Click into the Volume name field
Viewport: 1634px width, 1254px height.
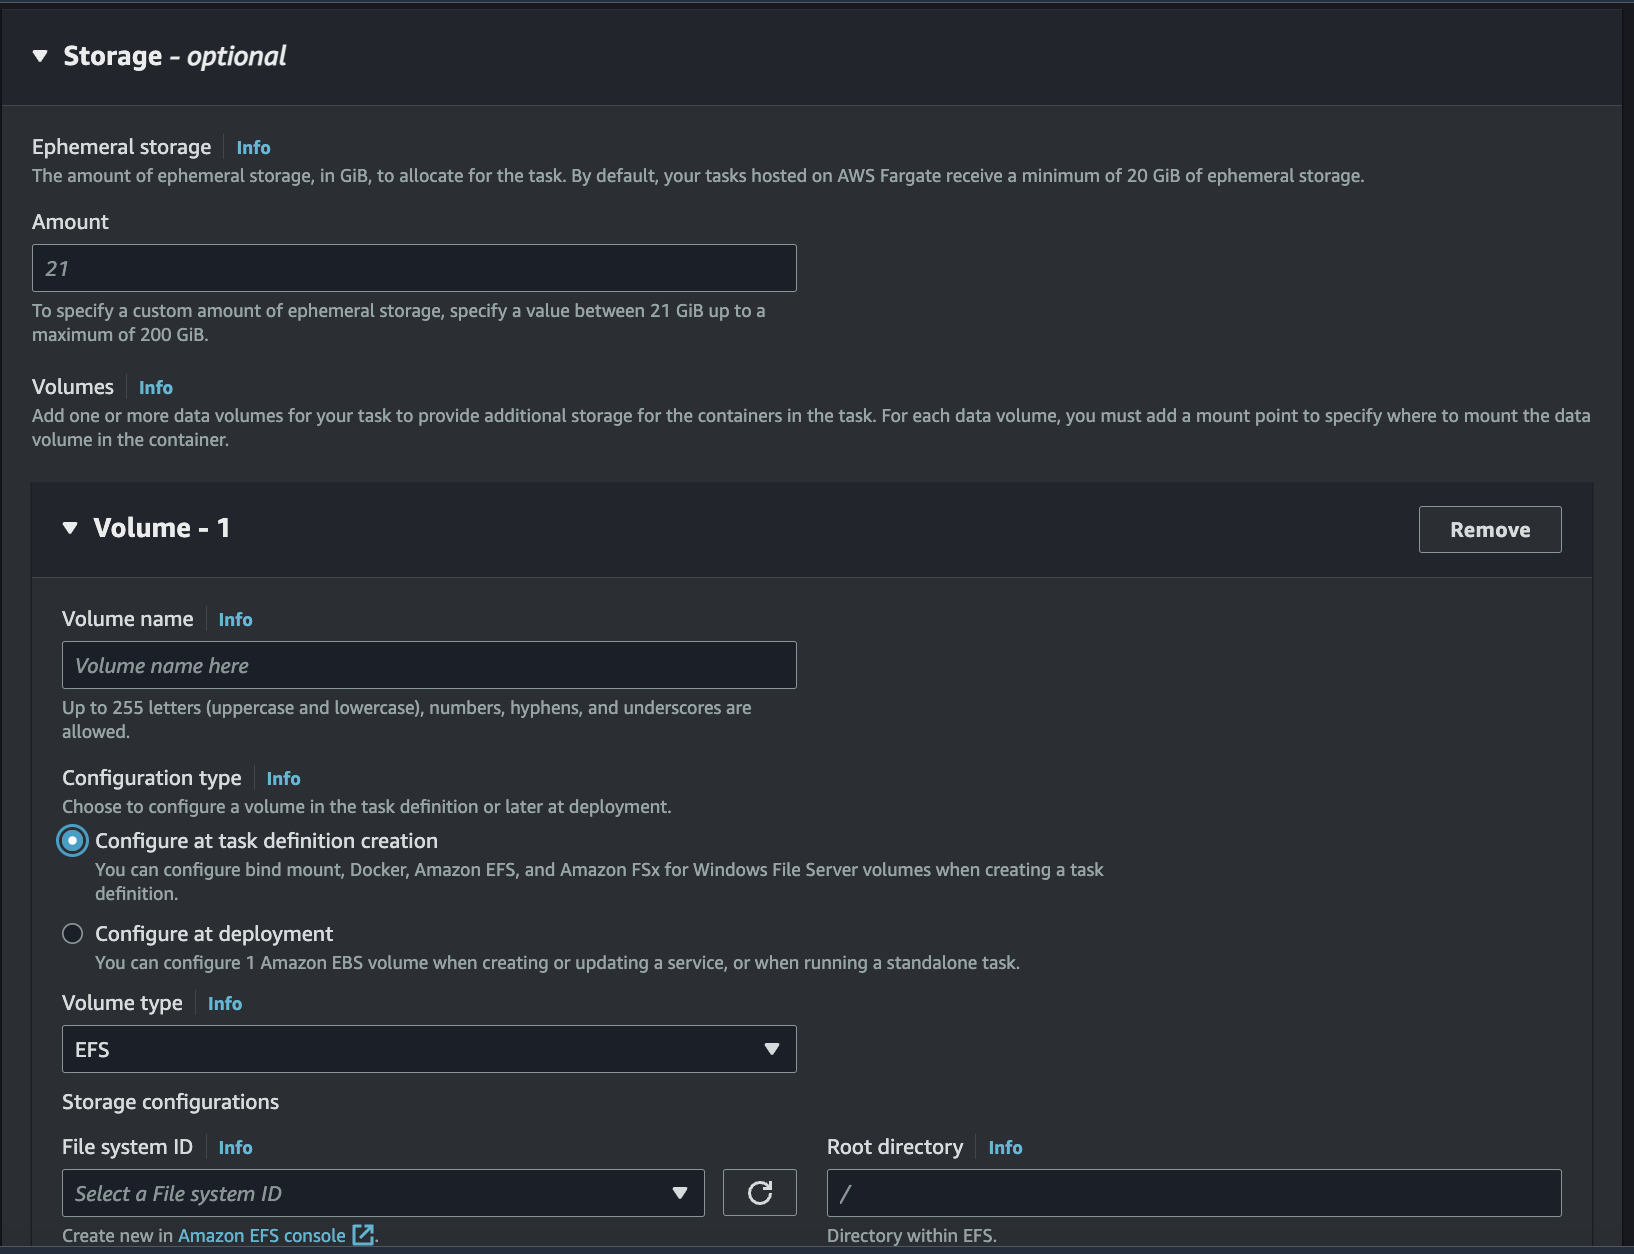point(428,664)
